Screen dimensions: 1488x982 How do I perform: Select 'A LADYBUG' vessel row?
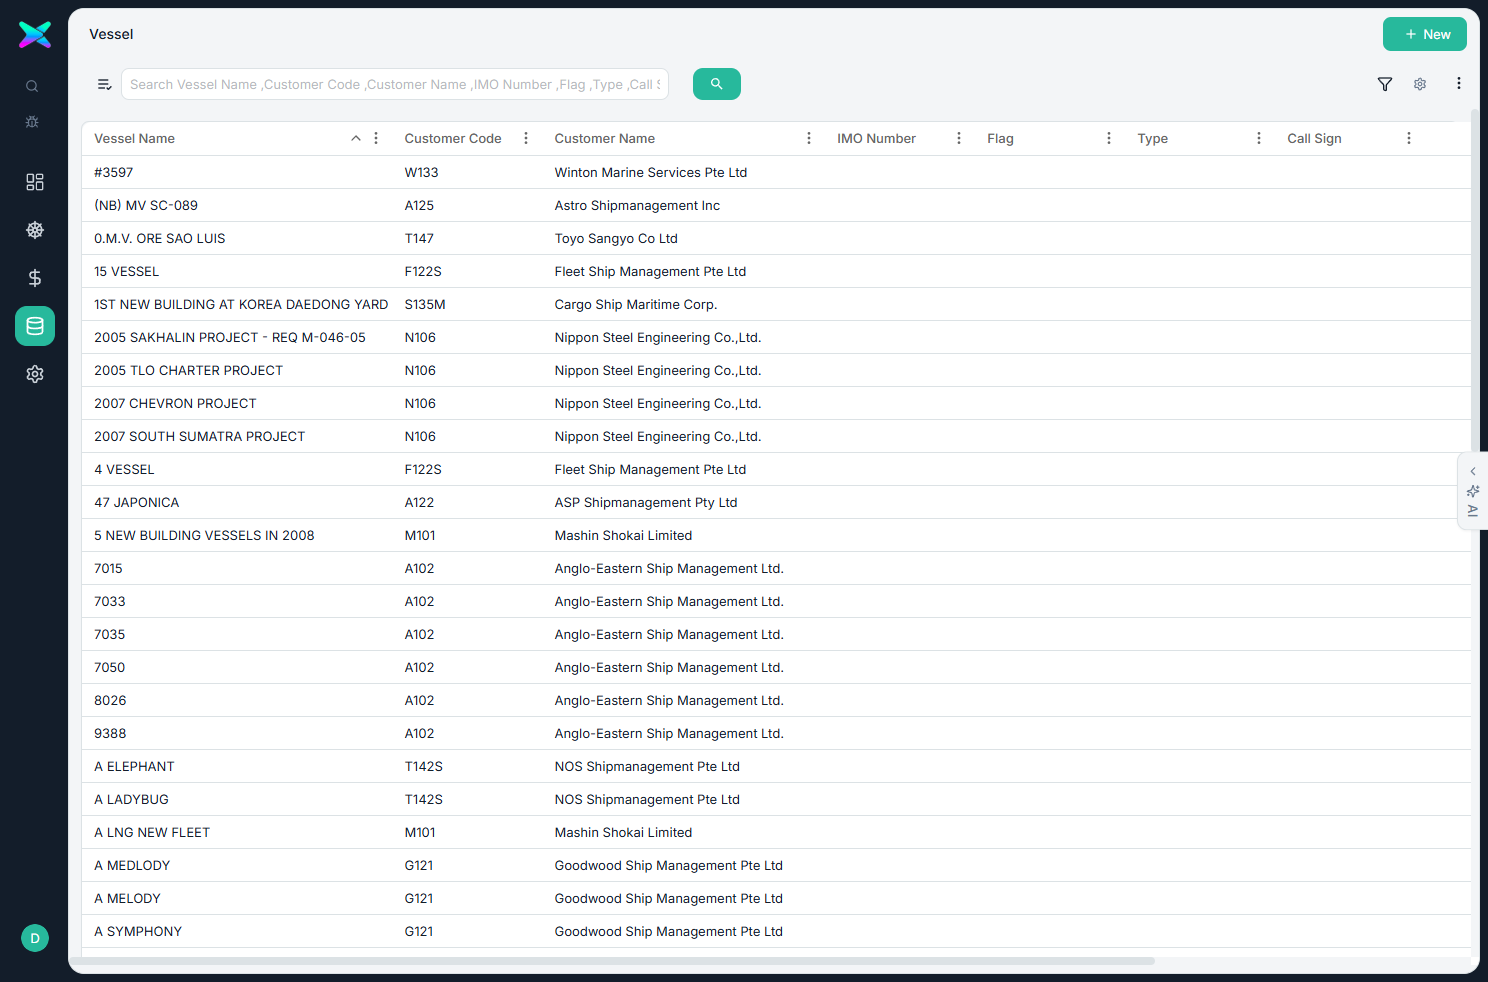(776, 799)
